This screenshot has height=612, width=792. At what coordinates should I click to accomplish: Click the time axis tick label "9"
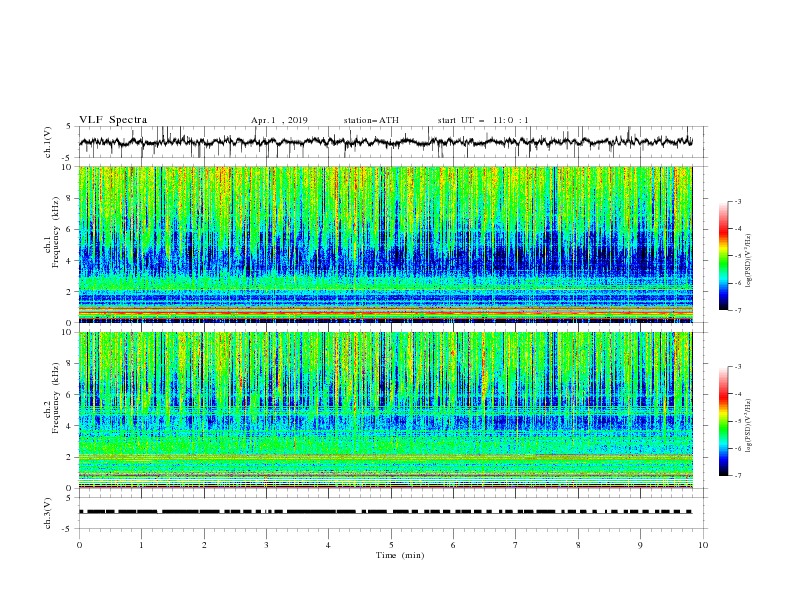[x=640, y=545]
